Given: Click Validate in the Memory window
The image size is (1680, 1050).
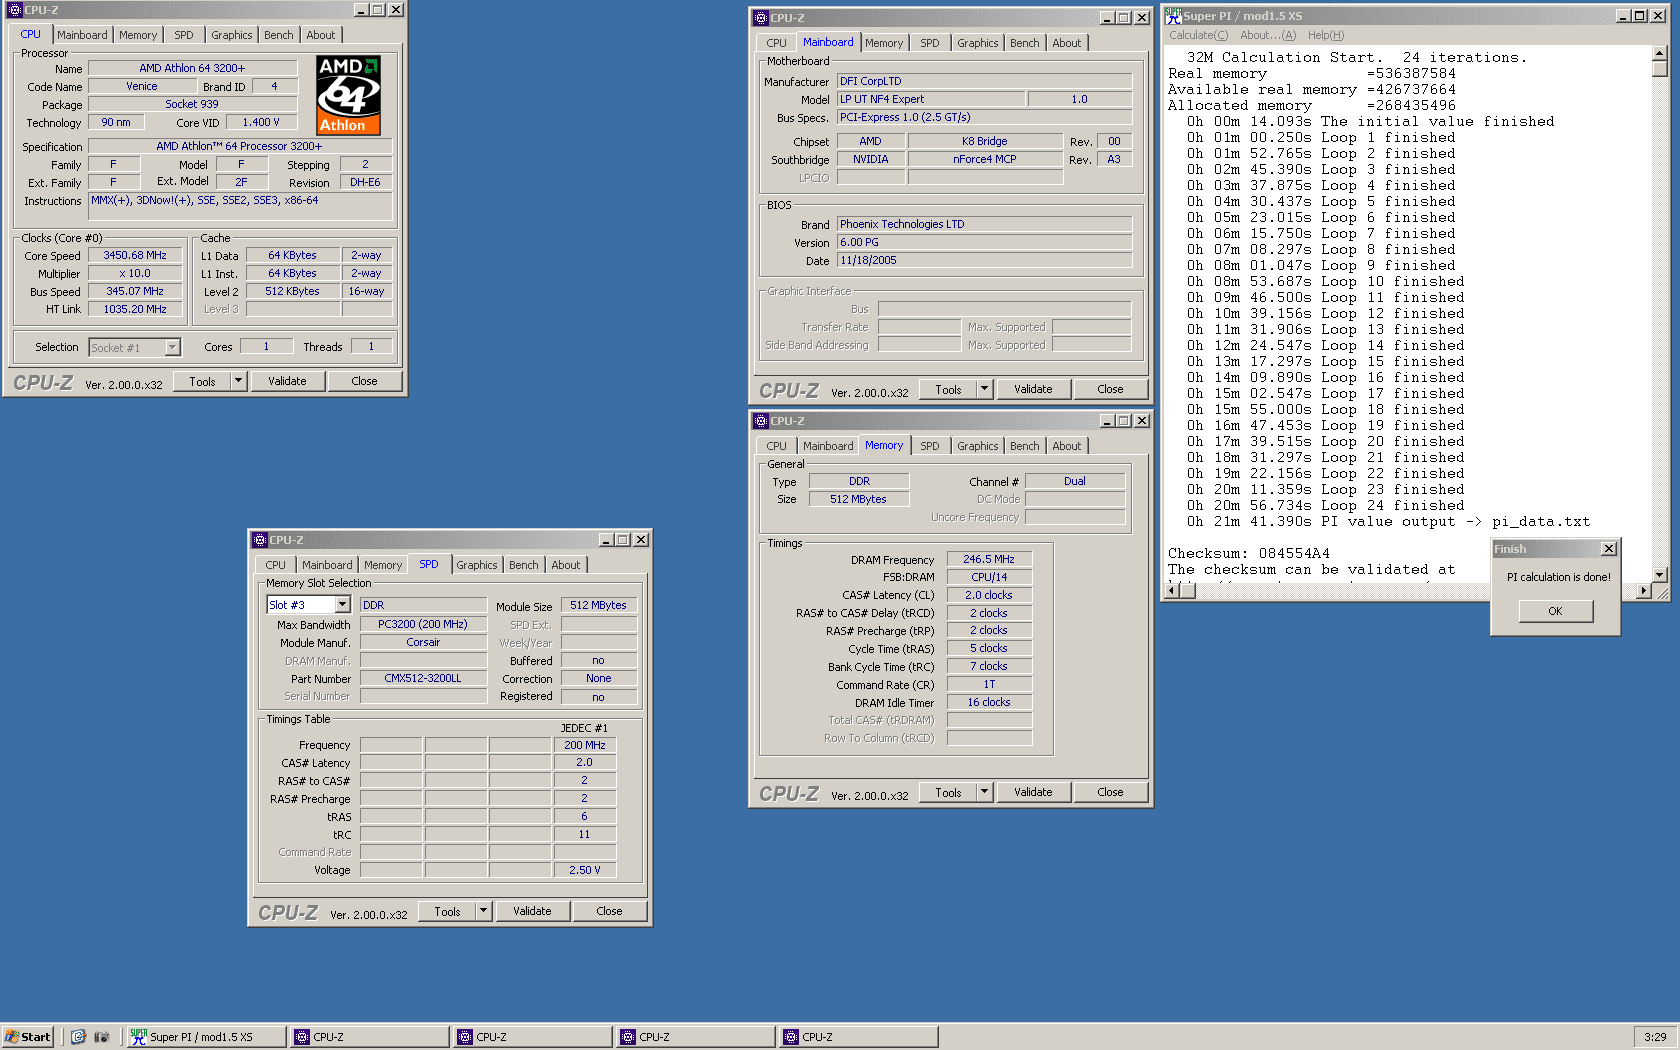Looking at the screenshot, I should click(1033, 792).
